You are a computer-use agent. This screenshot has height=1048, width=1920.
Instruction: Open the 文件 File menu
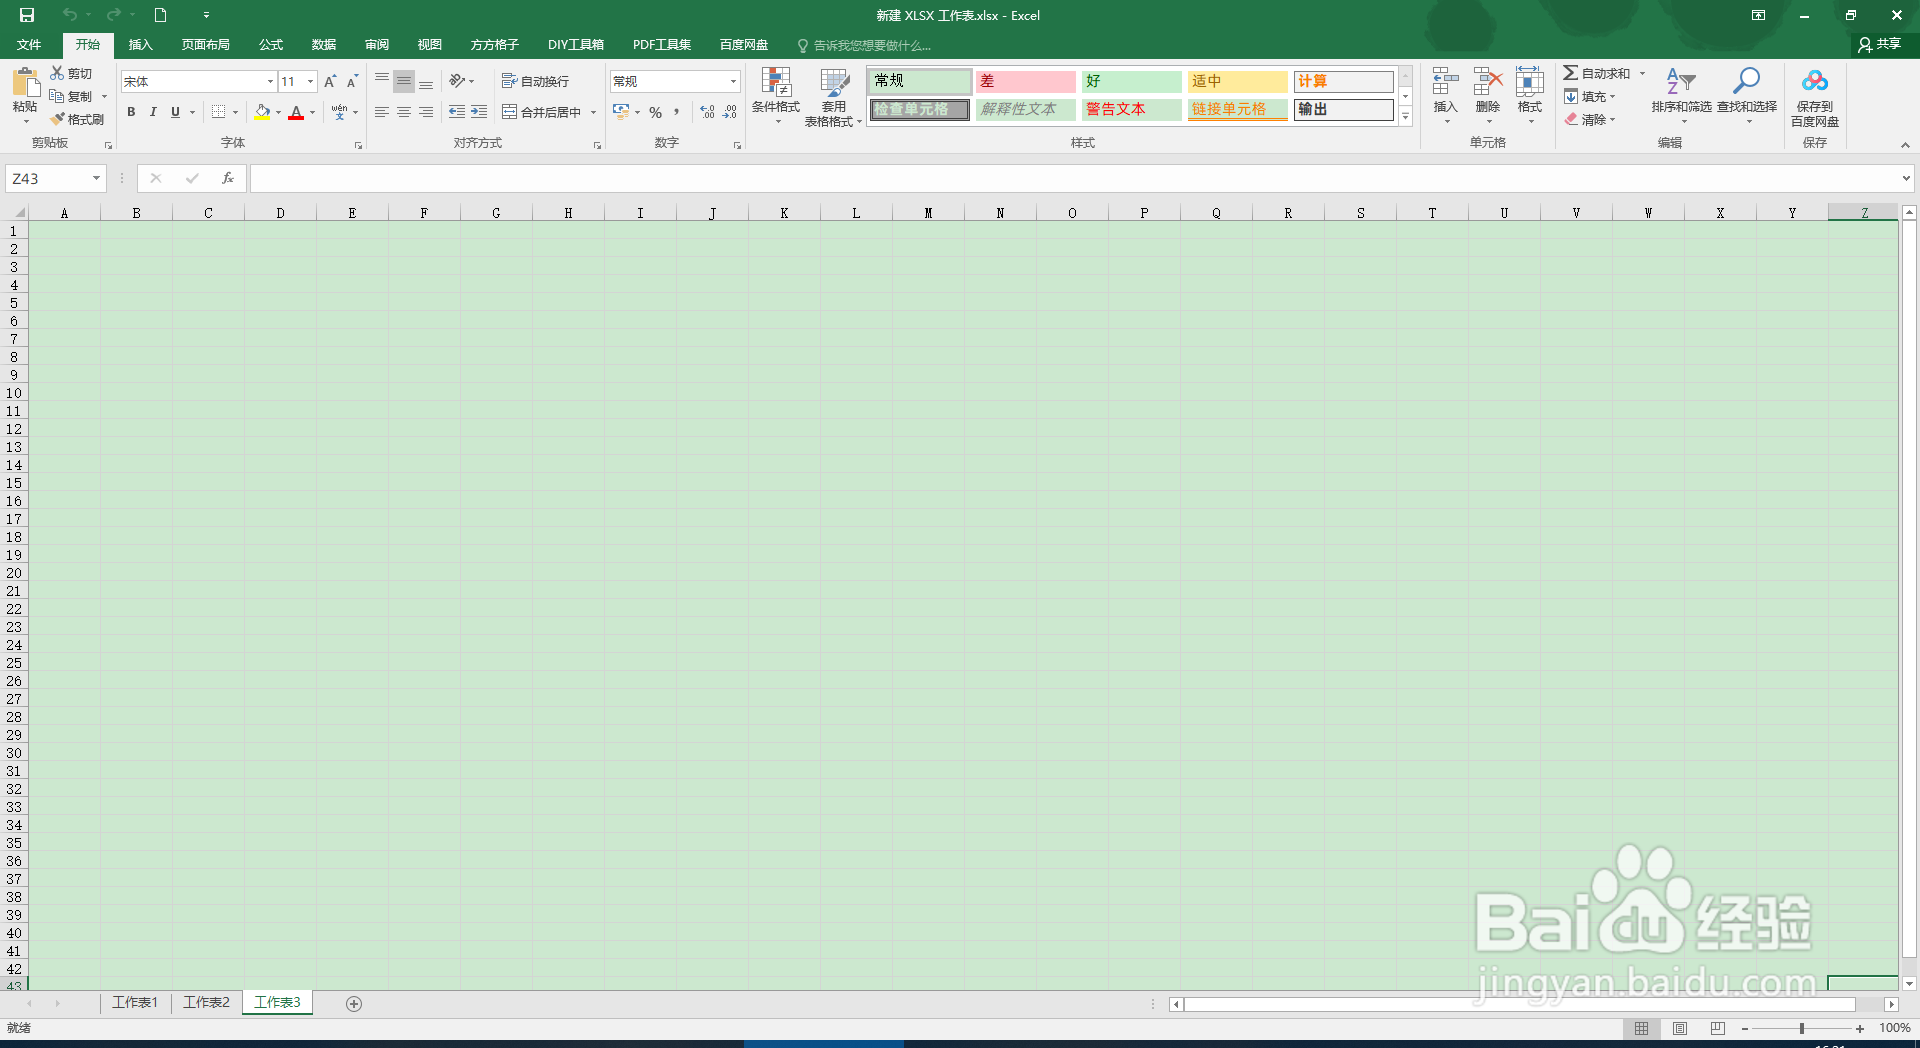coord(29,45)
